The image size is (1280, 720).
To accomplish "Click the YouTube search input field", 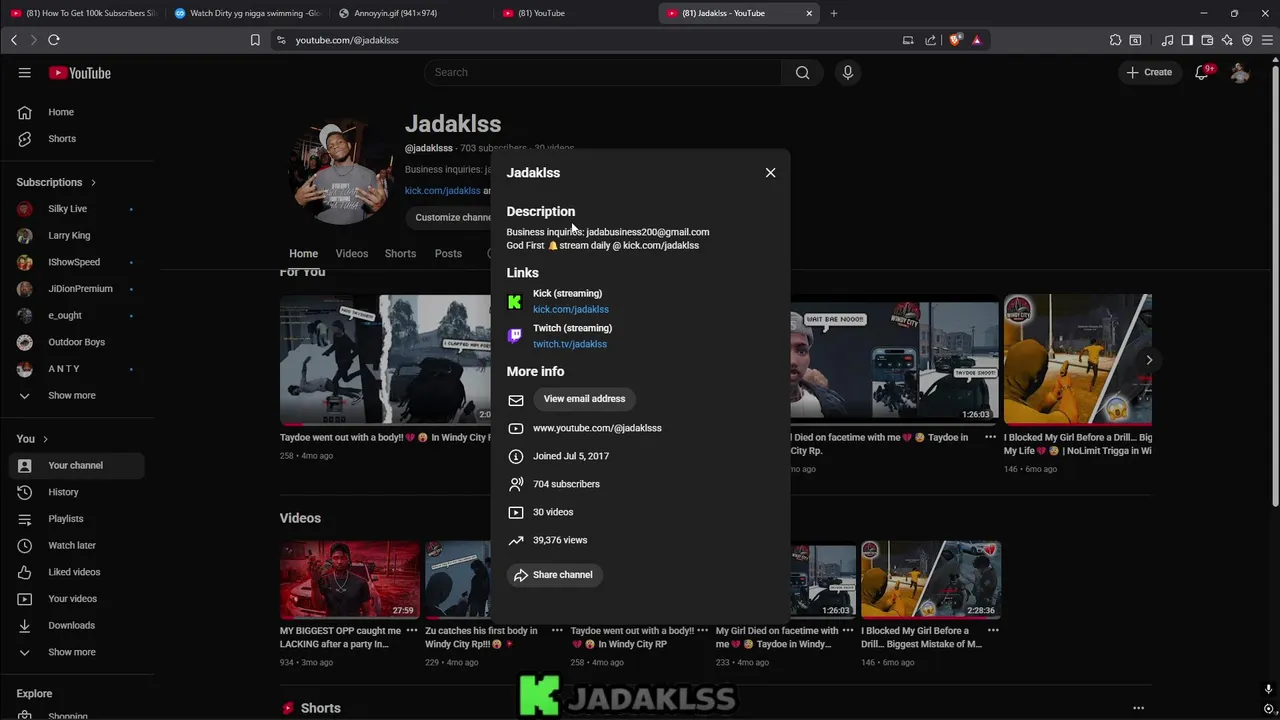I will tap(603, 72).
